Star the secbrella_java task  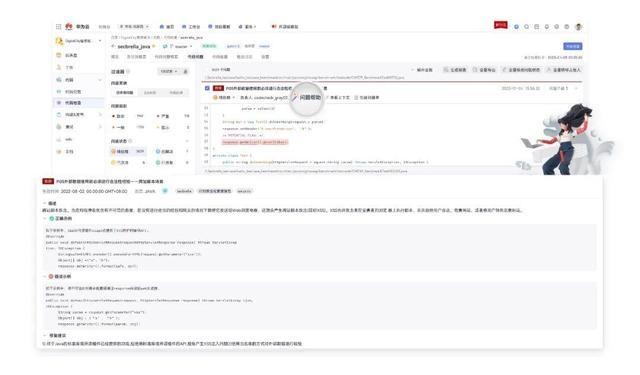point(154,47)
